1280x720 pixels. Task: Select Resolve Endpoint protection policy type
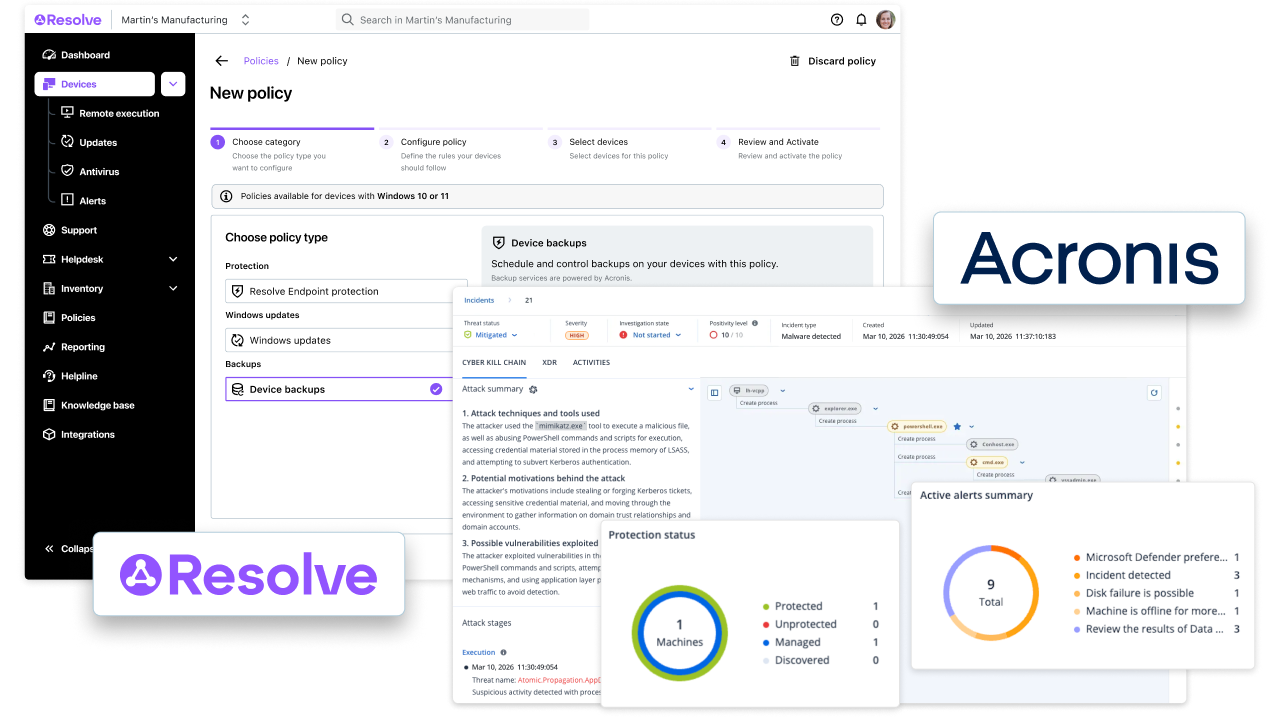(x=346, y=291)
